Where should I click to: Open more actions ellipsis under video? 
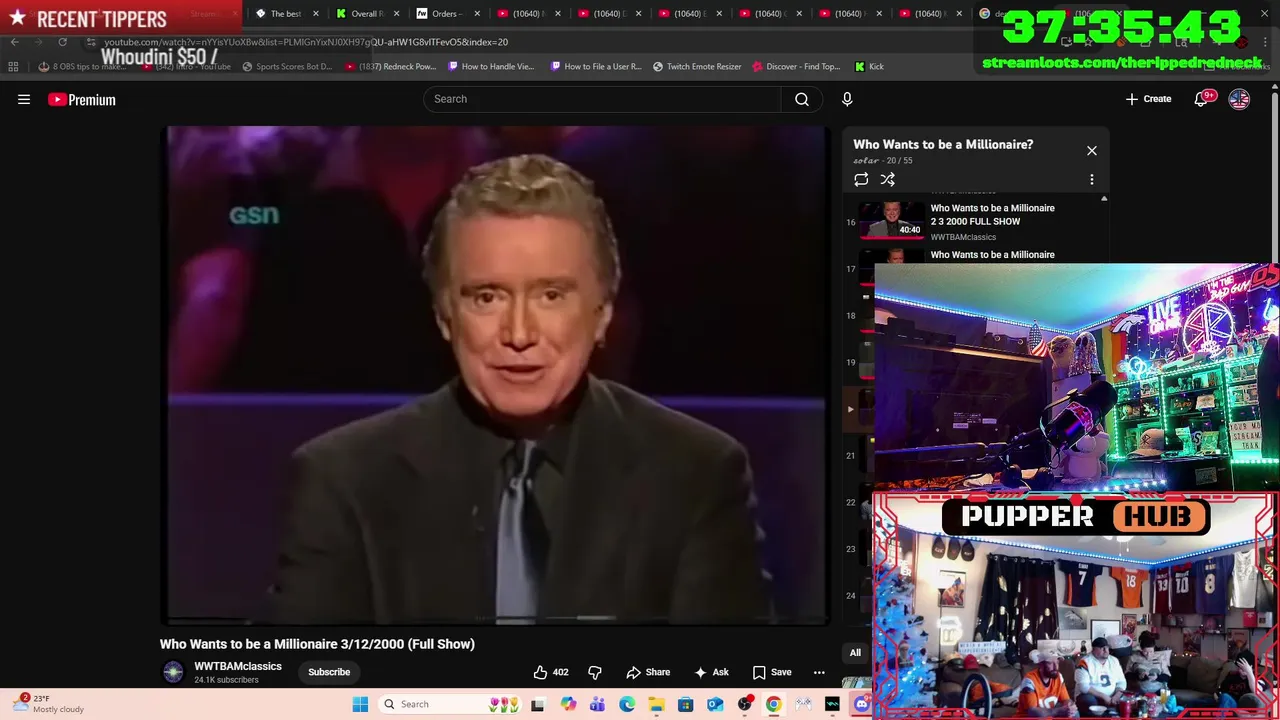point(819,672)
